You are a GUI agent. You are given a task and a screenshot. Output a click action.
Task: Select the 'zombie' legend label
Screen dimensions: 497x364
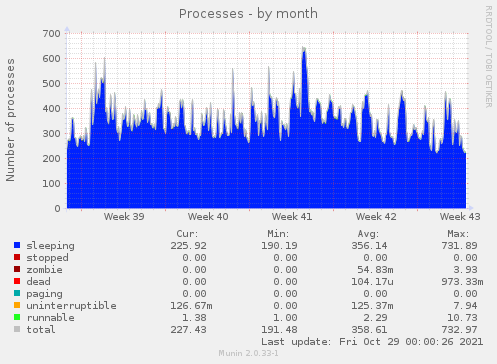tap(44, 270)
